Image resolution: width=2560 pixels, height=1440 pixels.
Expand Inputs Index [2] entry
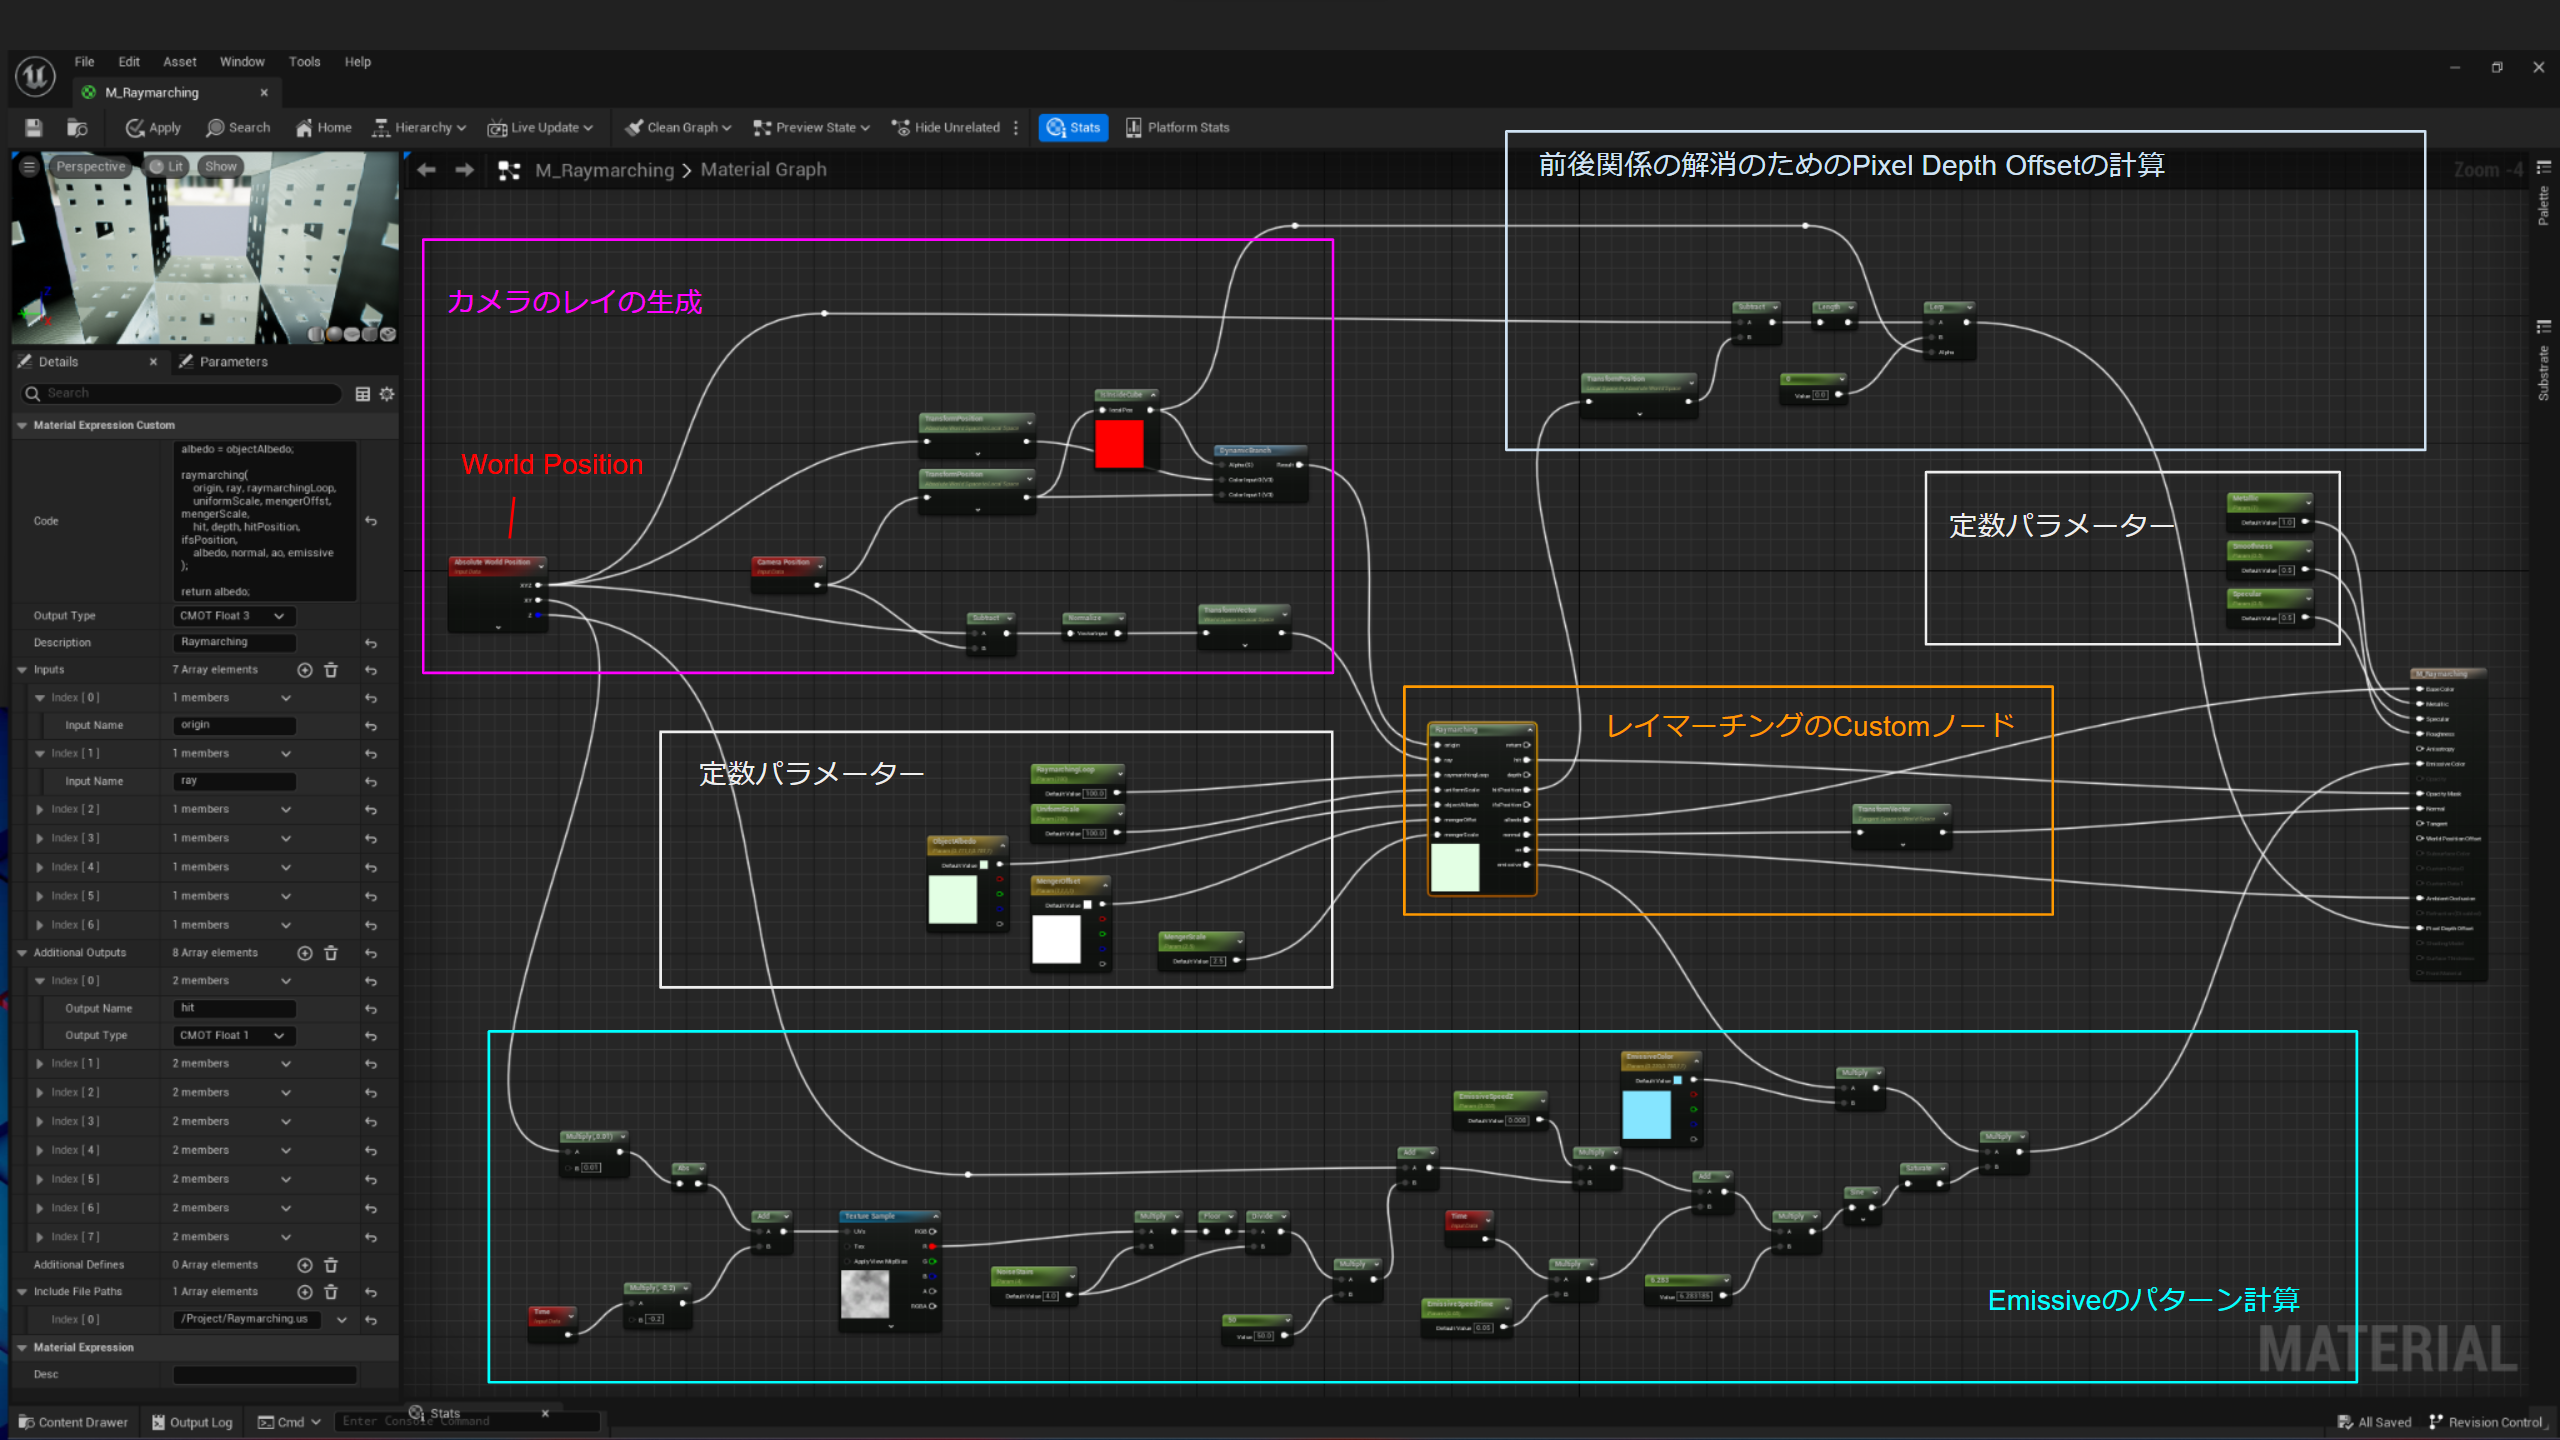point(40,809)
